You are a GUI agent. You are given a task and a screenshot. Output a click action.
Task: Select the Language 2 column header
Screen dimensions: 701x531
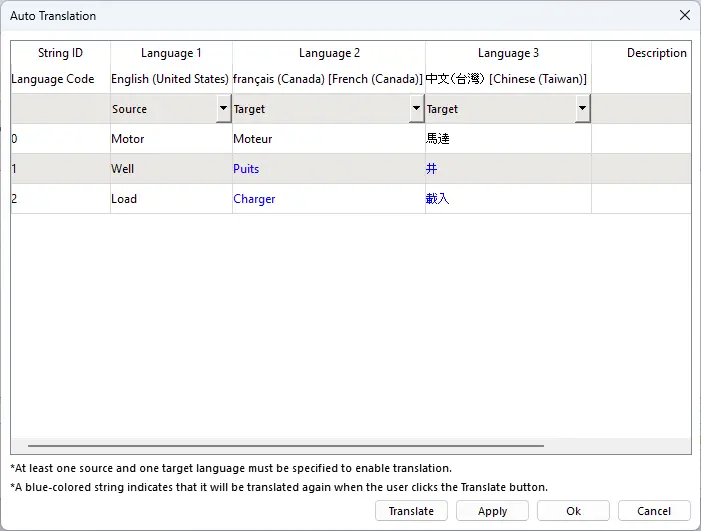(329, 53)
